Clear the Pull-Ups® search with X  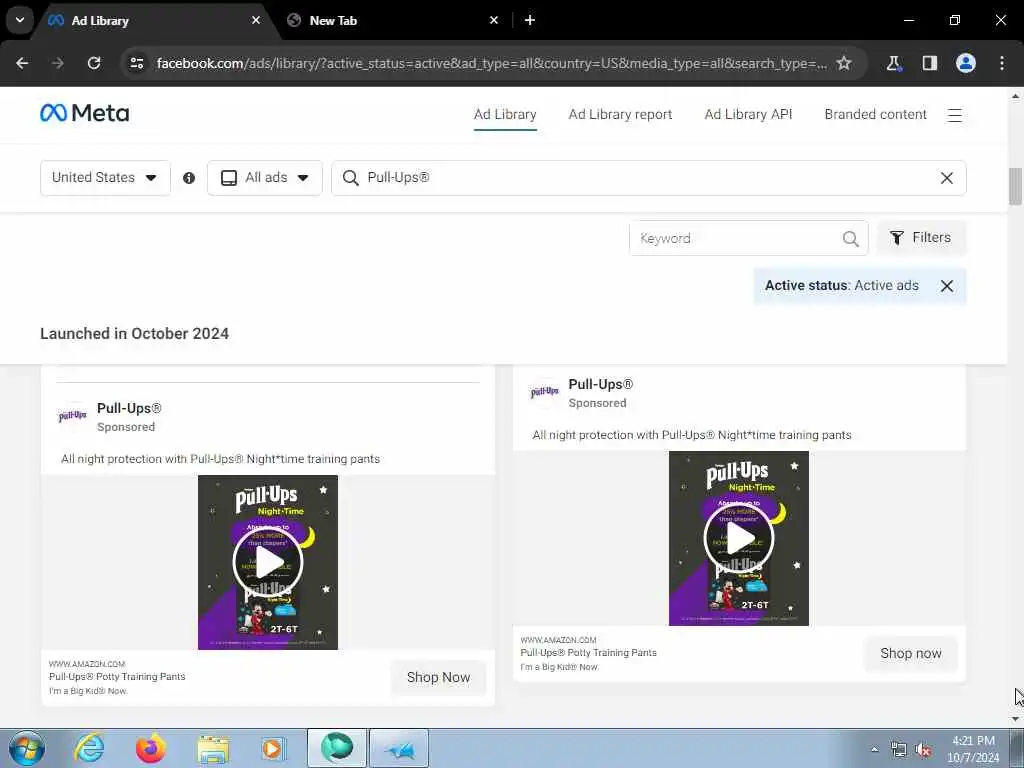coord(946,178)
